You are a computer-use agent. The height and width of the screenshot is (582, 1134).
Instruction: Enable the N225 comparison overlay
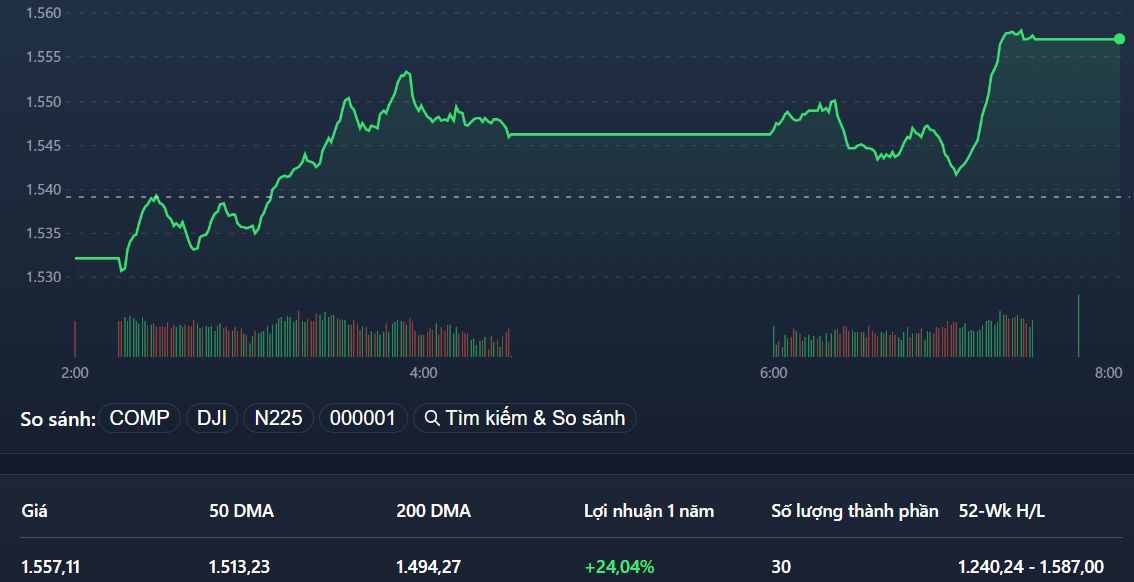click(278, 418)
